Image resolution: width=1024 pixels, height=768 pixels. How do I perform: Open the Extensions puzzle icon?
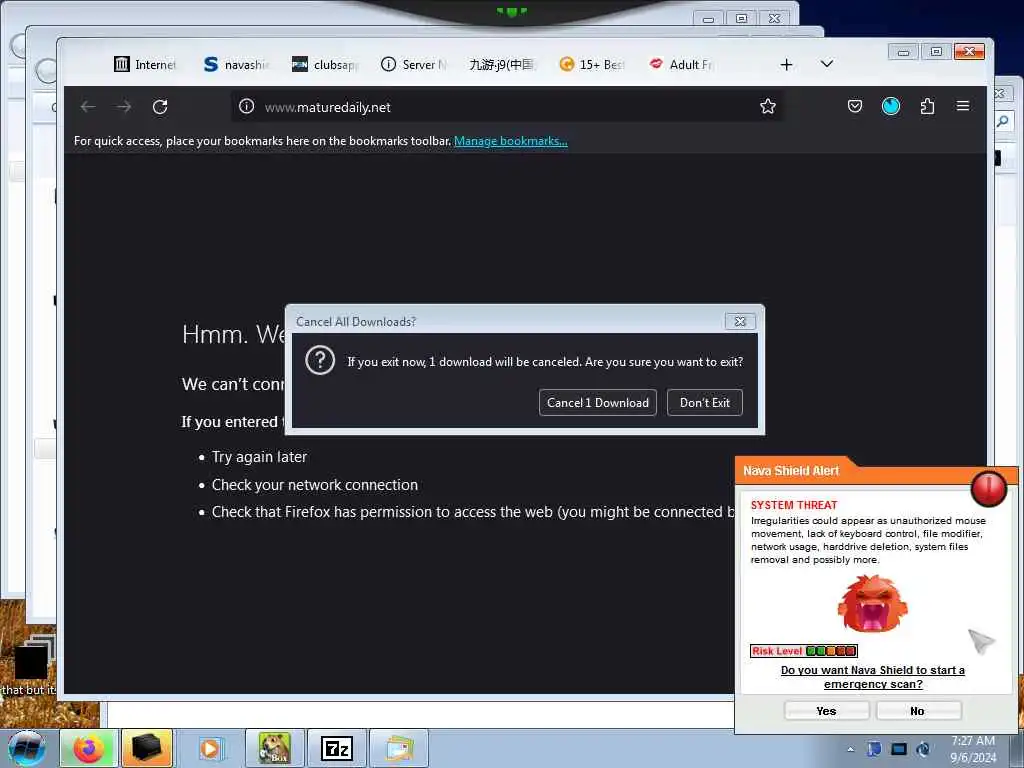coord(927,106)
